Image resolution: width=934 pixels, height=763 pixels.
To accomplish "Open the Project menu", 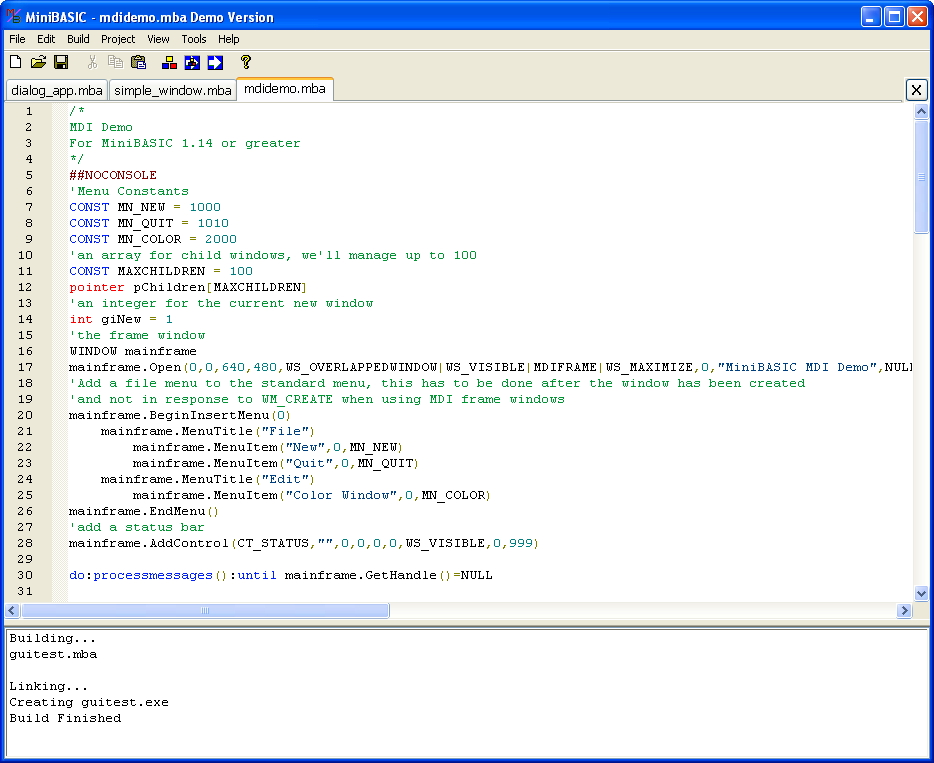I will tap(118, 39).
